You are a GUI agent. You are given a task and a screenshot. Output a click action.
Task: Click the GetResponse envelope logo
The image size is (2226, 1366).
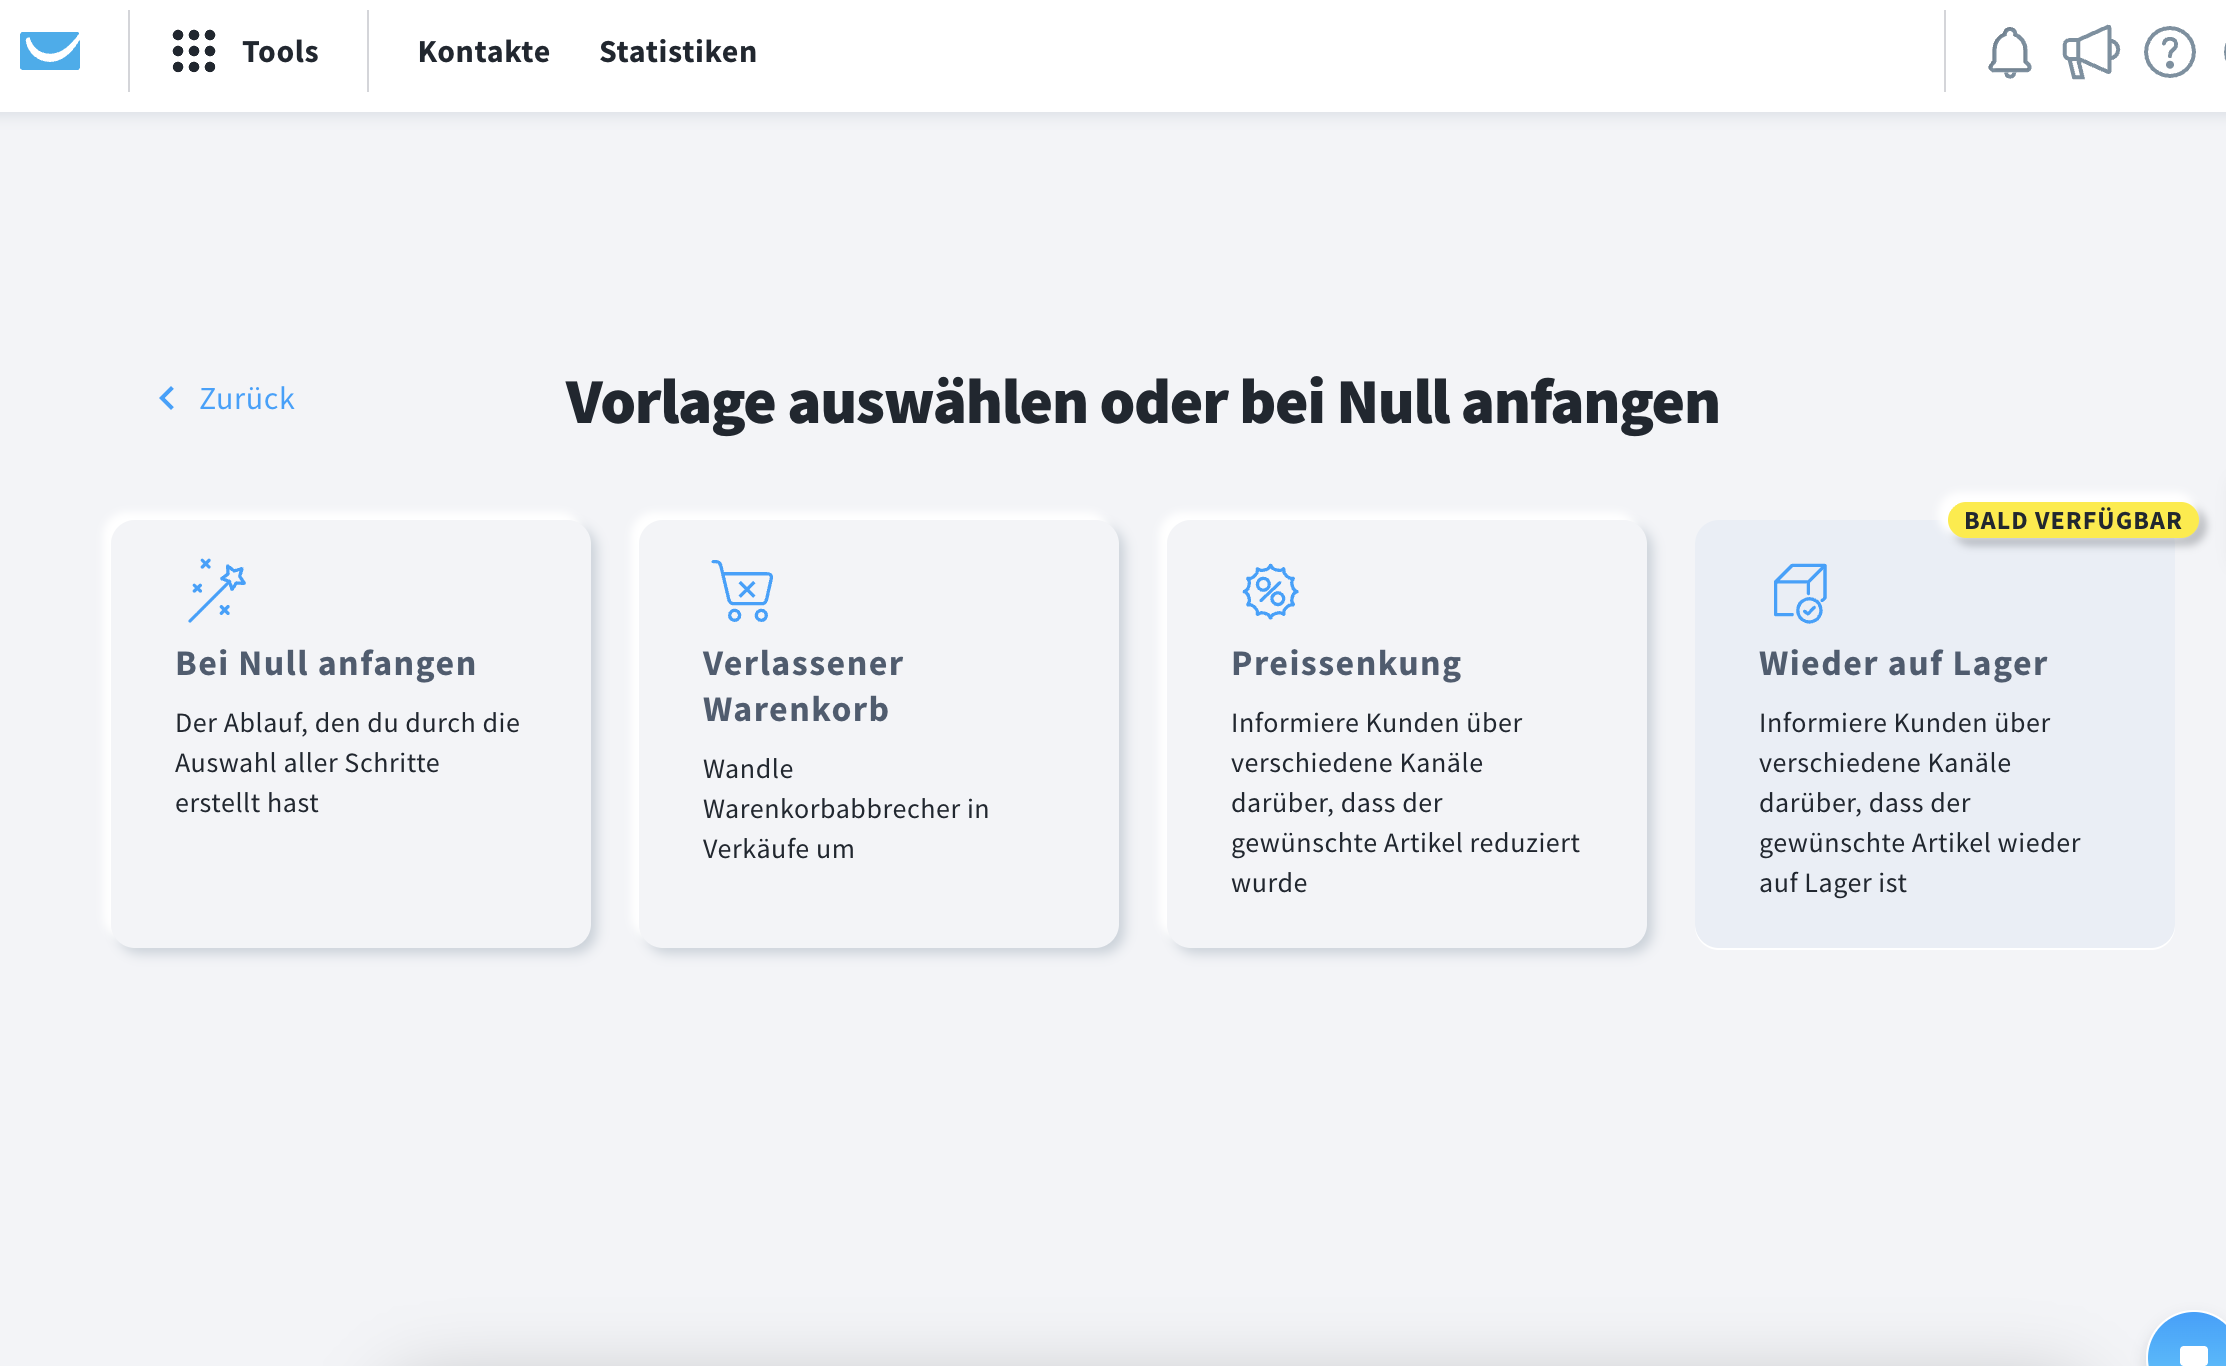click(50, 51)
